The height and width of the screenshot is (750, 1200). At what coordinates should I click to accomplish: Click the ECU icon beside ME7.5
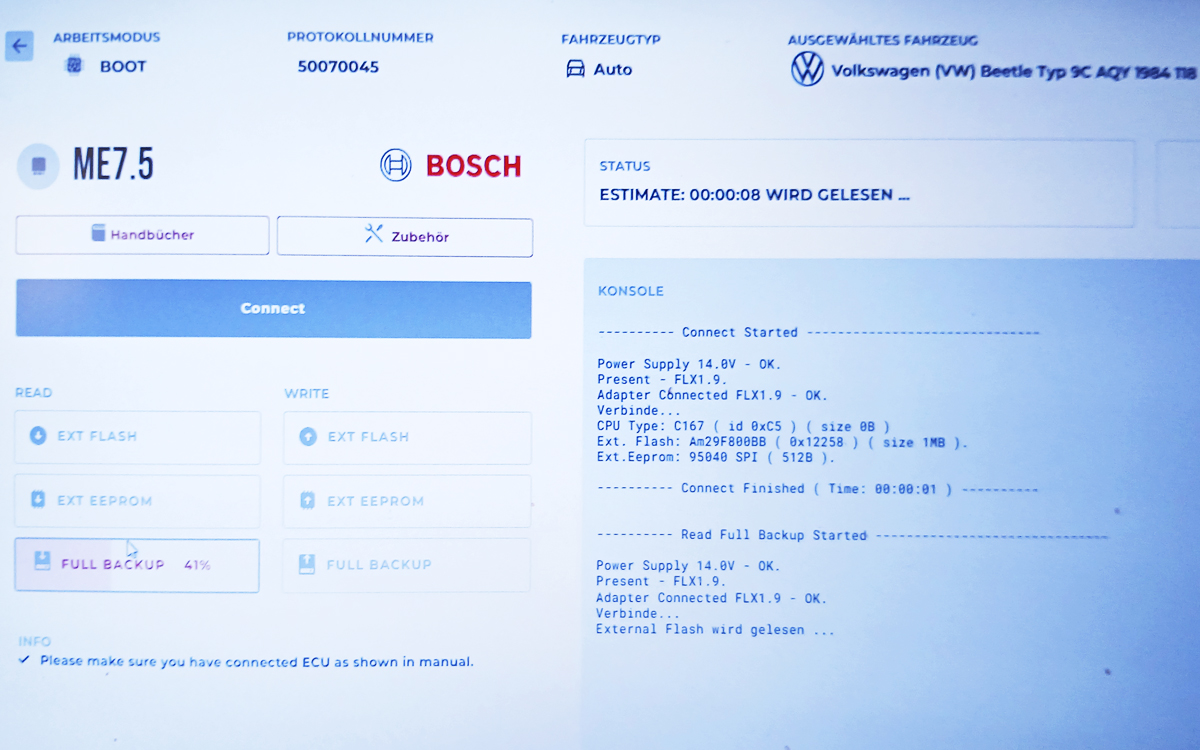point(38,165)
